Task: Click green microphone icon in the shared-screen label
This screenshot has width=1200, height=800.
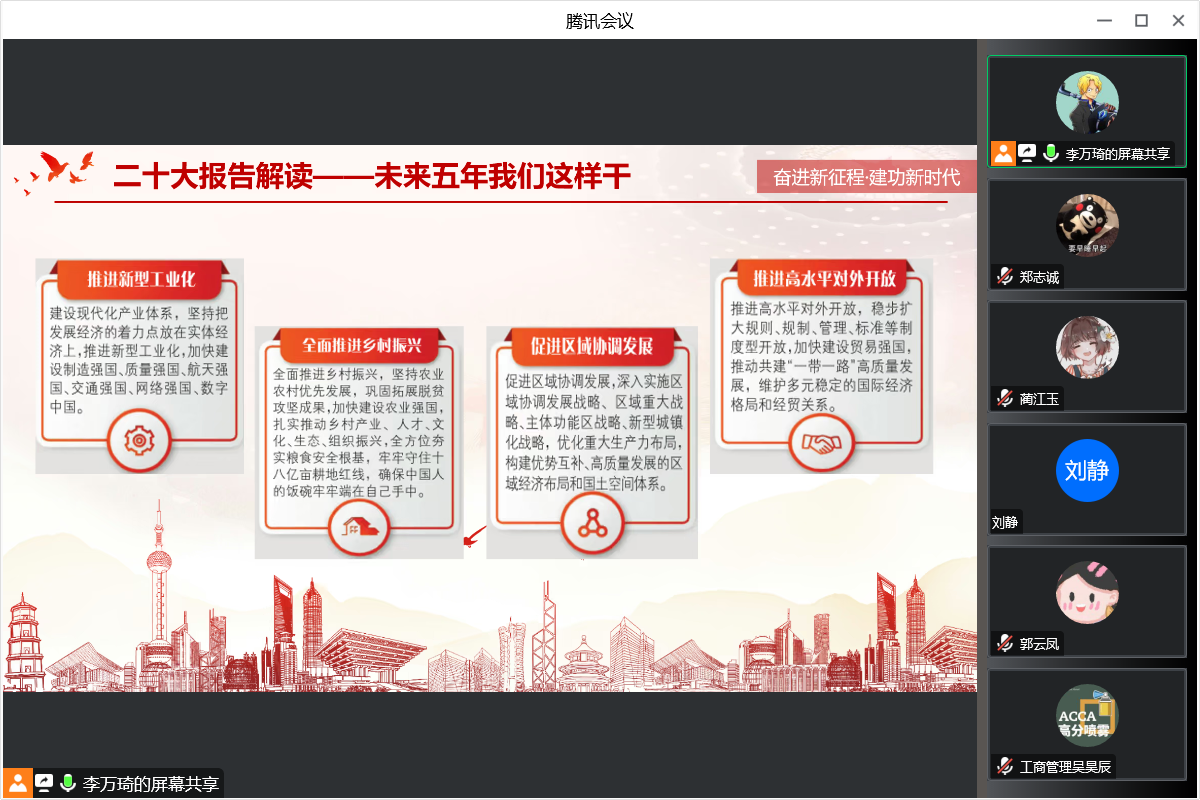Action: pyautogui.click(x=68, y=783)
